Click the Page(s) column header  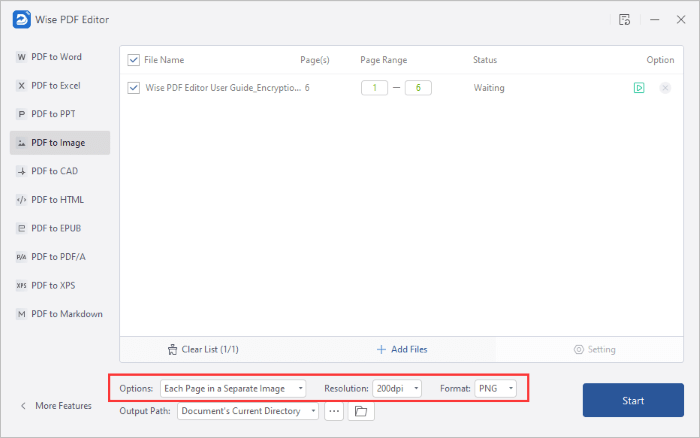(x=315, y=60)
